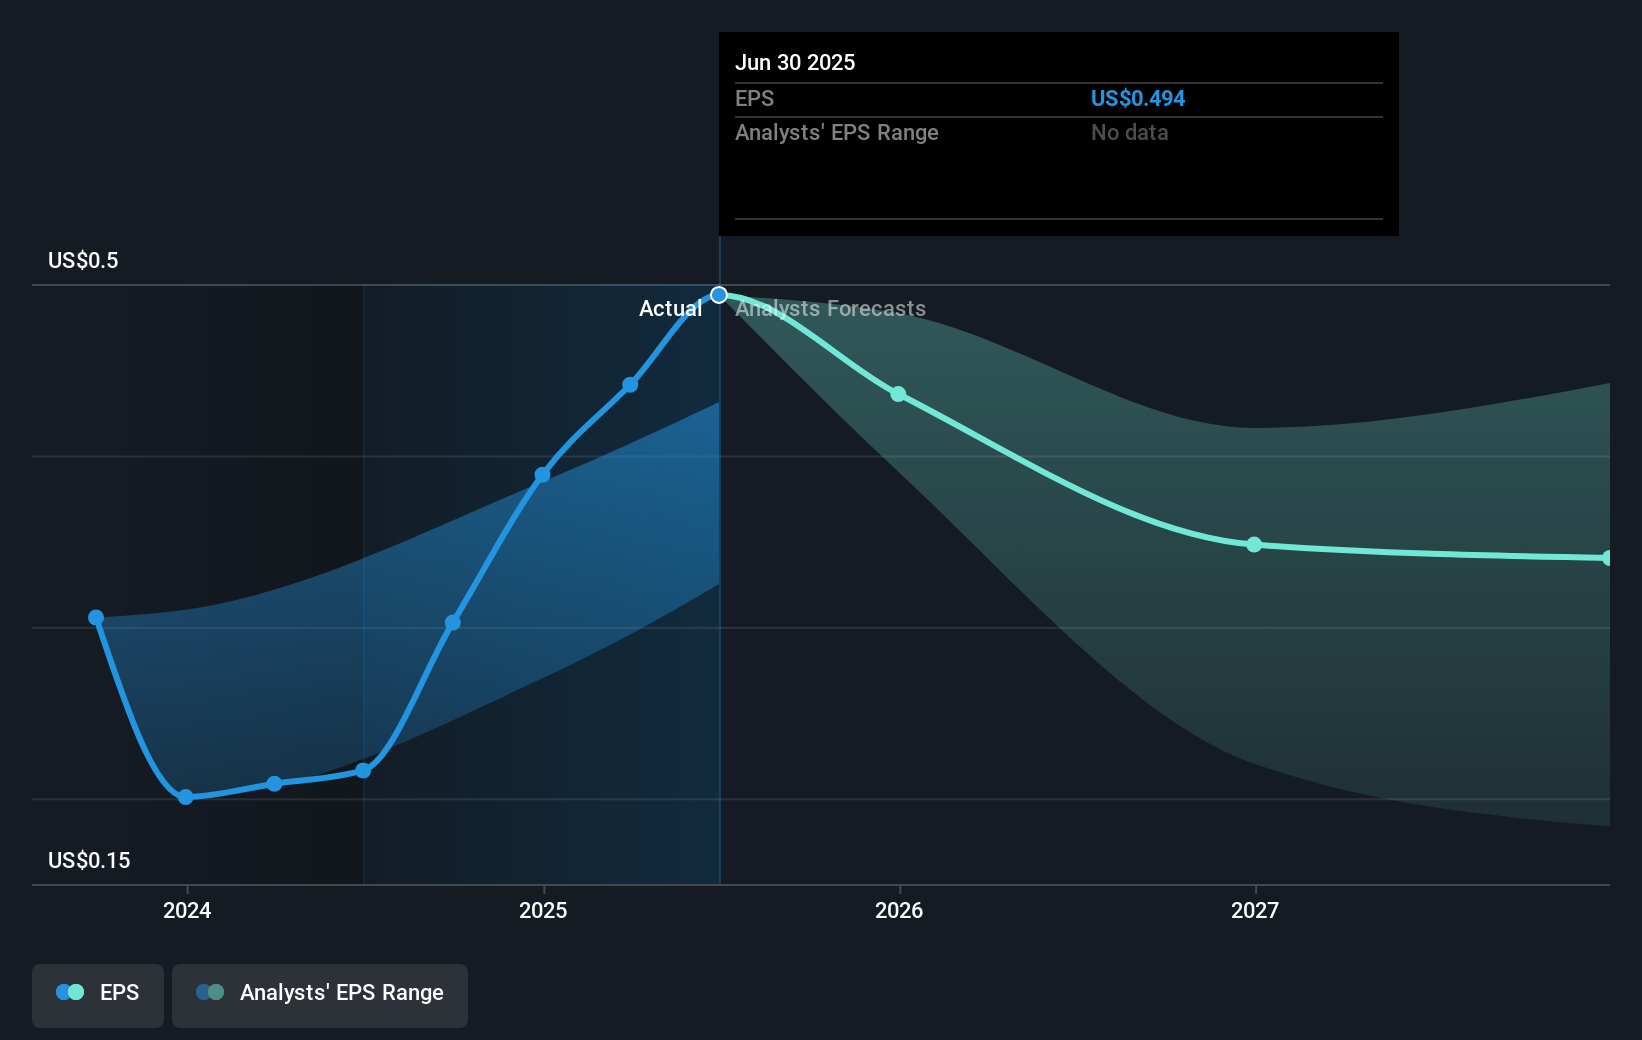This screenshot has width=1642, height=1040.
Task: Click the Jun 30 2025 tooltip date
Action: 795,62
